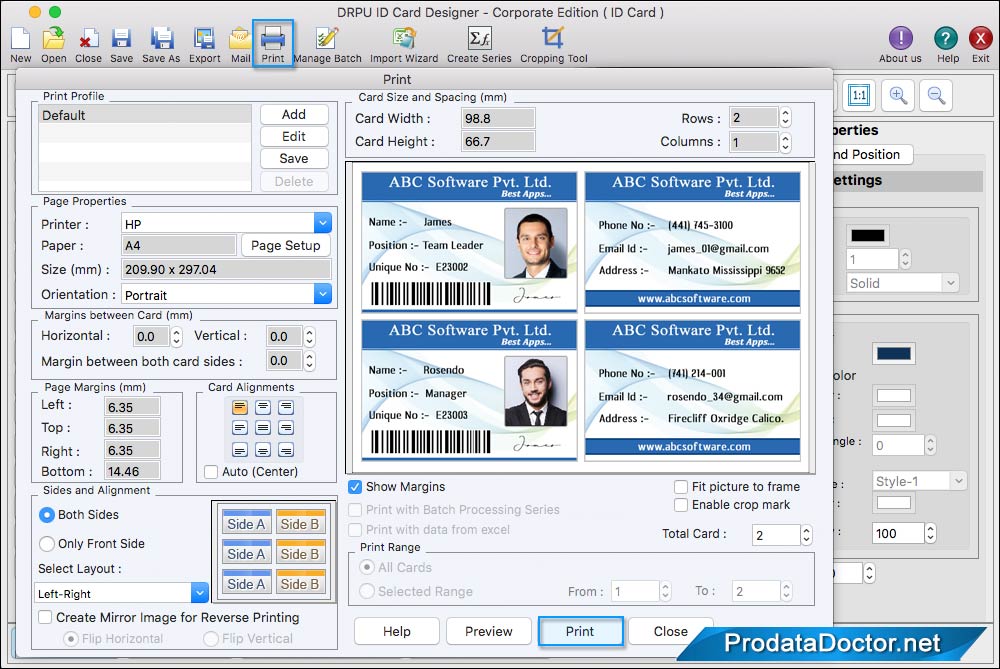Check Print with data from excel
1000x669 pixels.
pos(355,530)
